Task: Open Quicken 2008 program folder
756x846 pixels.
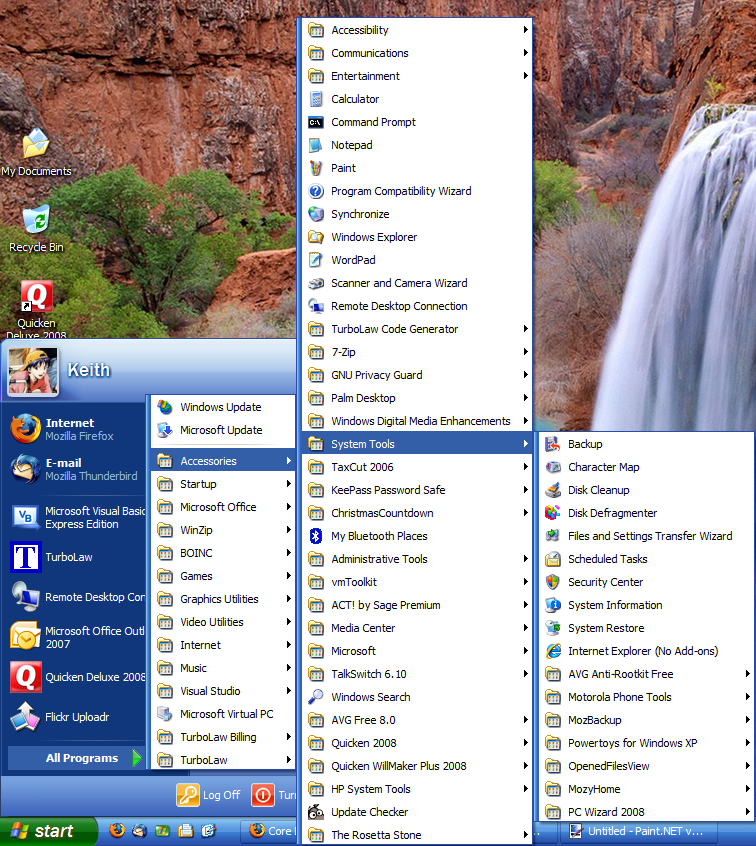Action: tap(417, 743)
